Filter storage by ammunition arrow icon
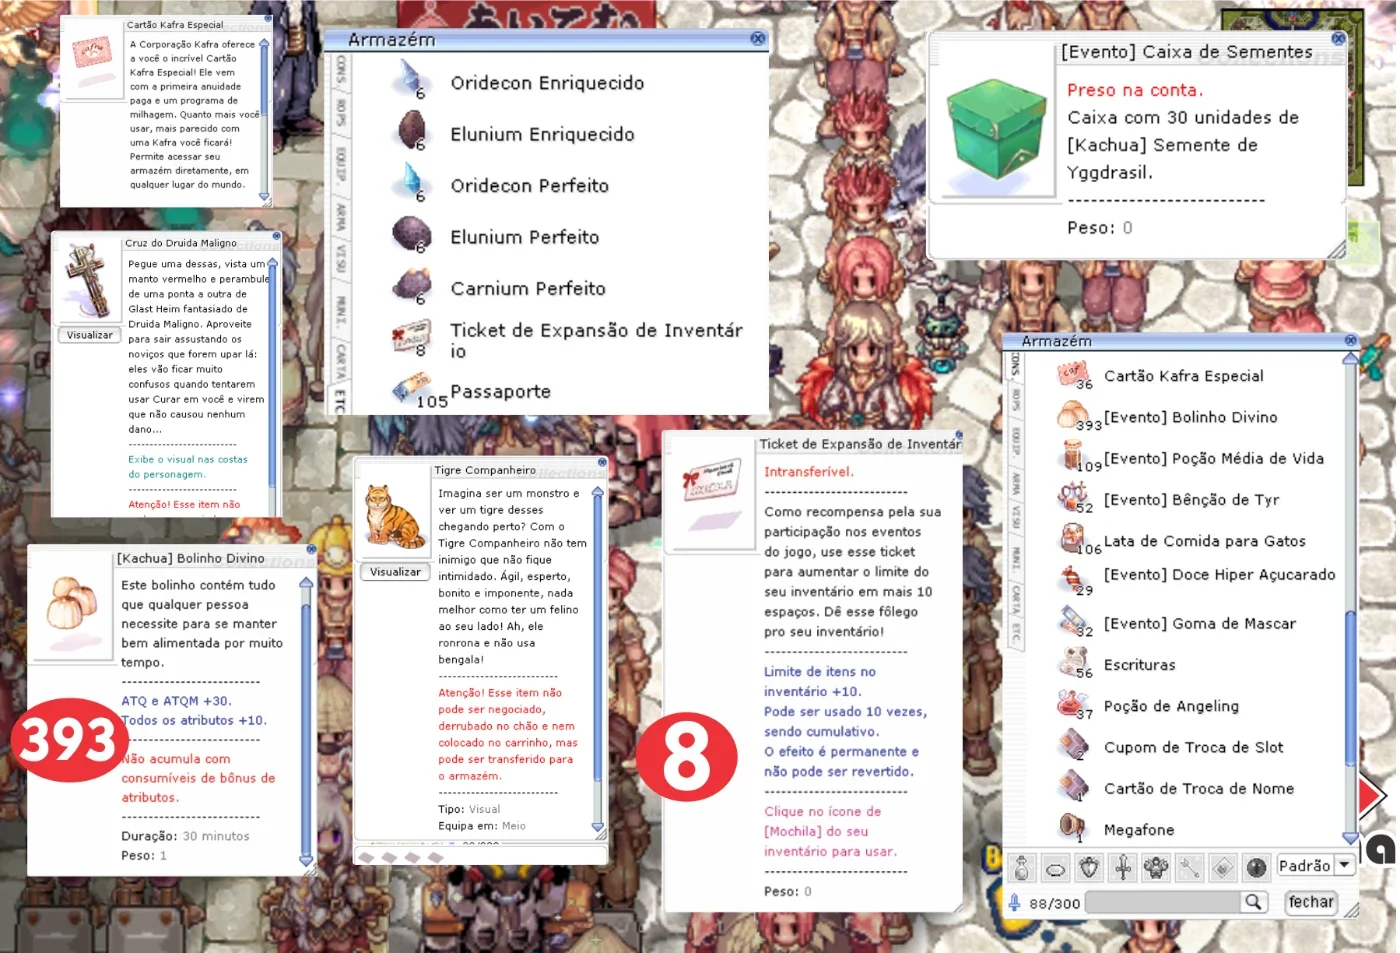Image resolution: width=1400 pixels, height=953 pixels. point(1190,868)
